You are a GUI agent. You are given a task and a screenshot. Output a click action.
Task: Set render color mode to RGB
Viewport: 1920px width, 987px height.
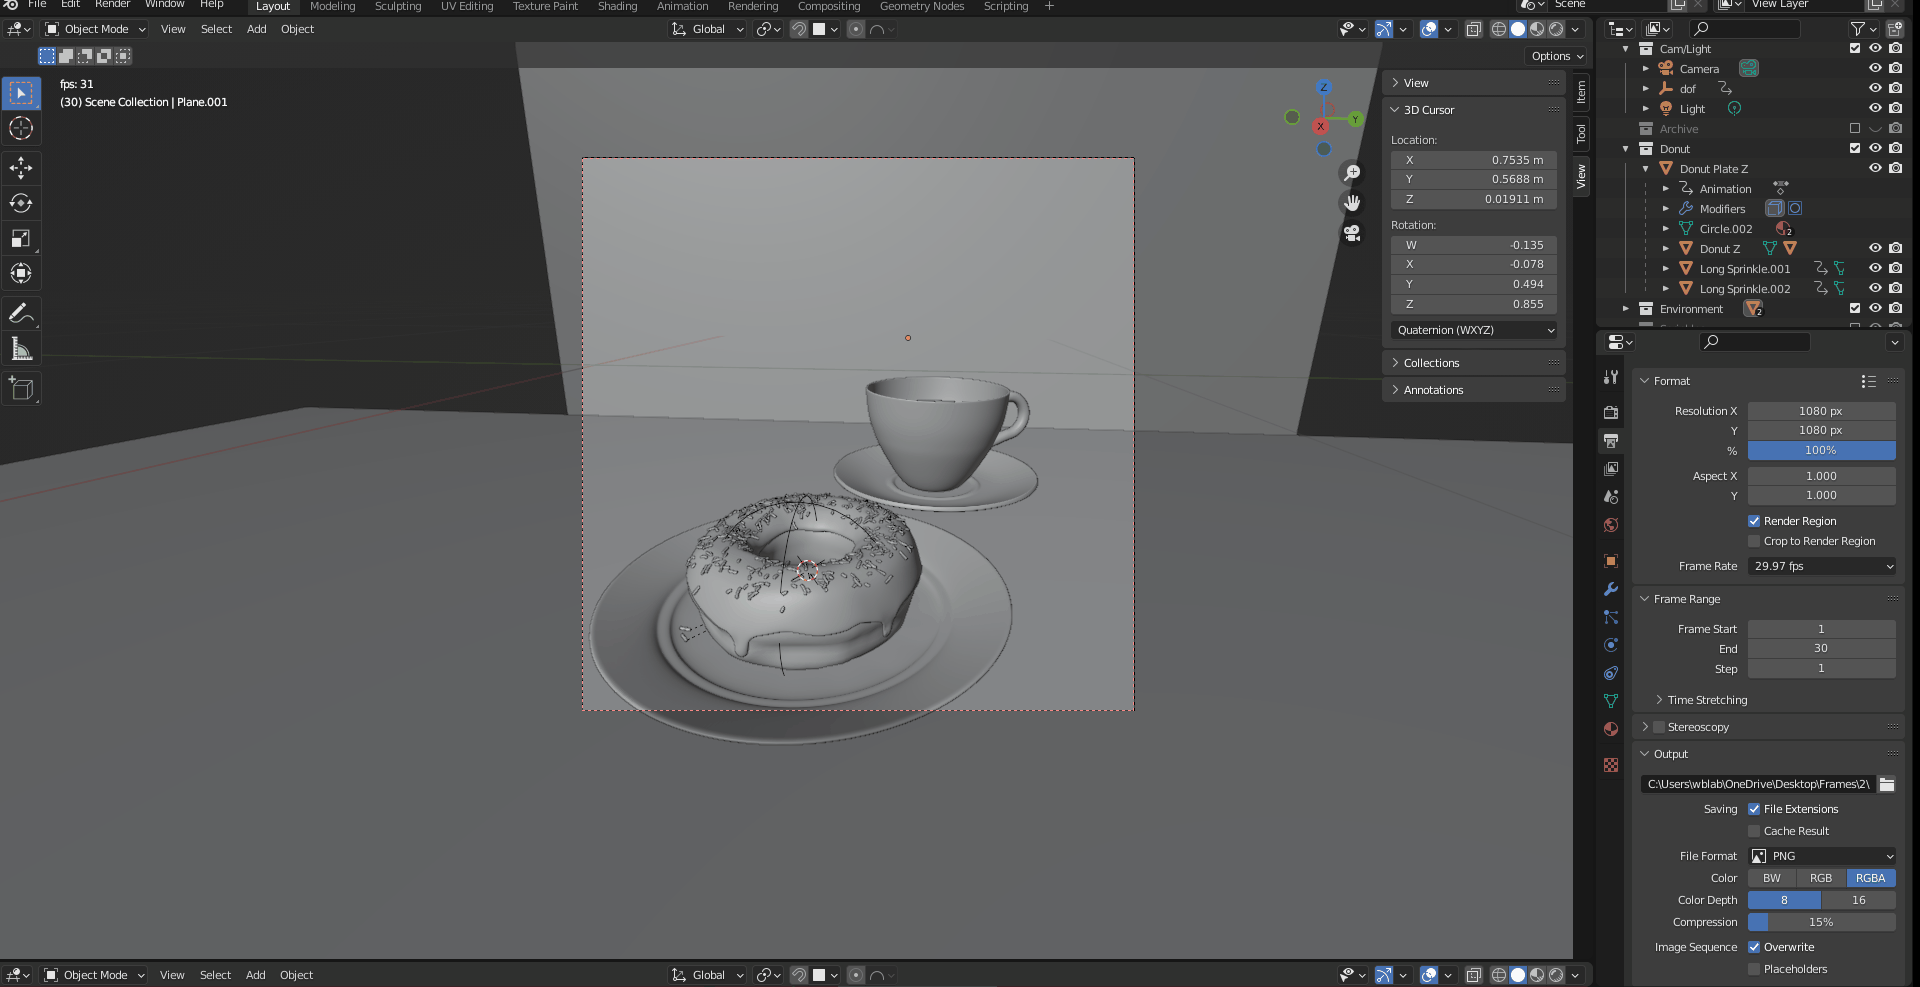pos(1821,877)
